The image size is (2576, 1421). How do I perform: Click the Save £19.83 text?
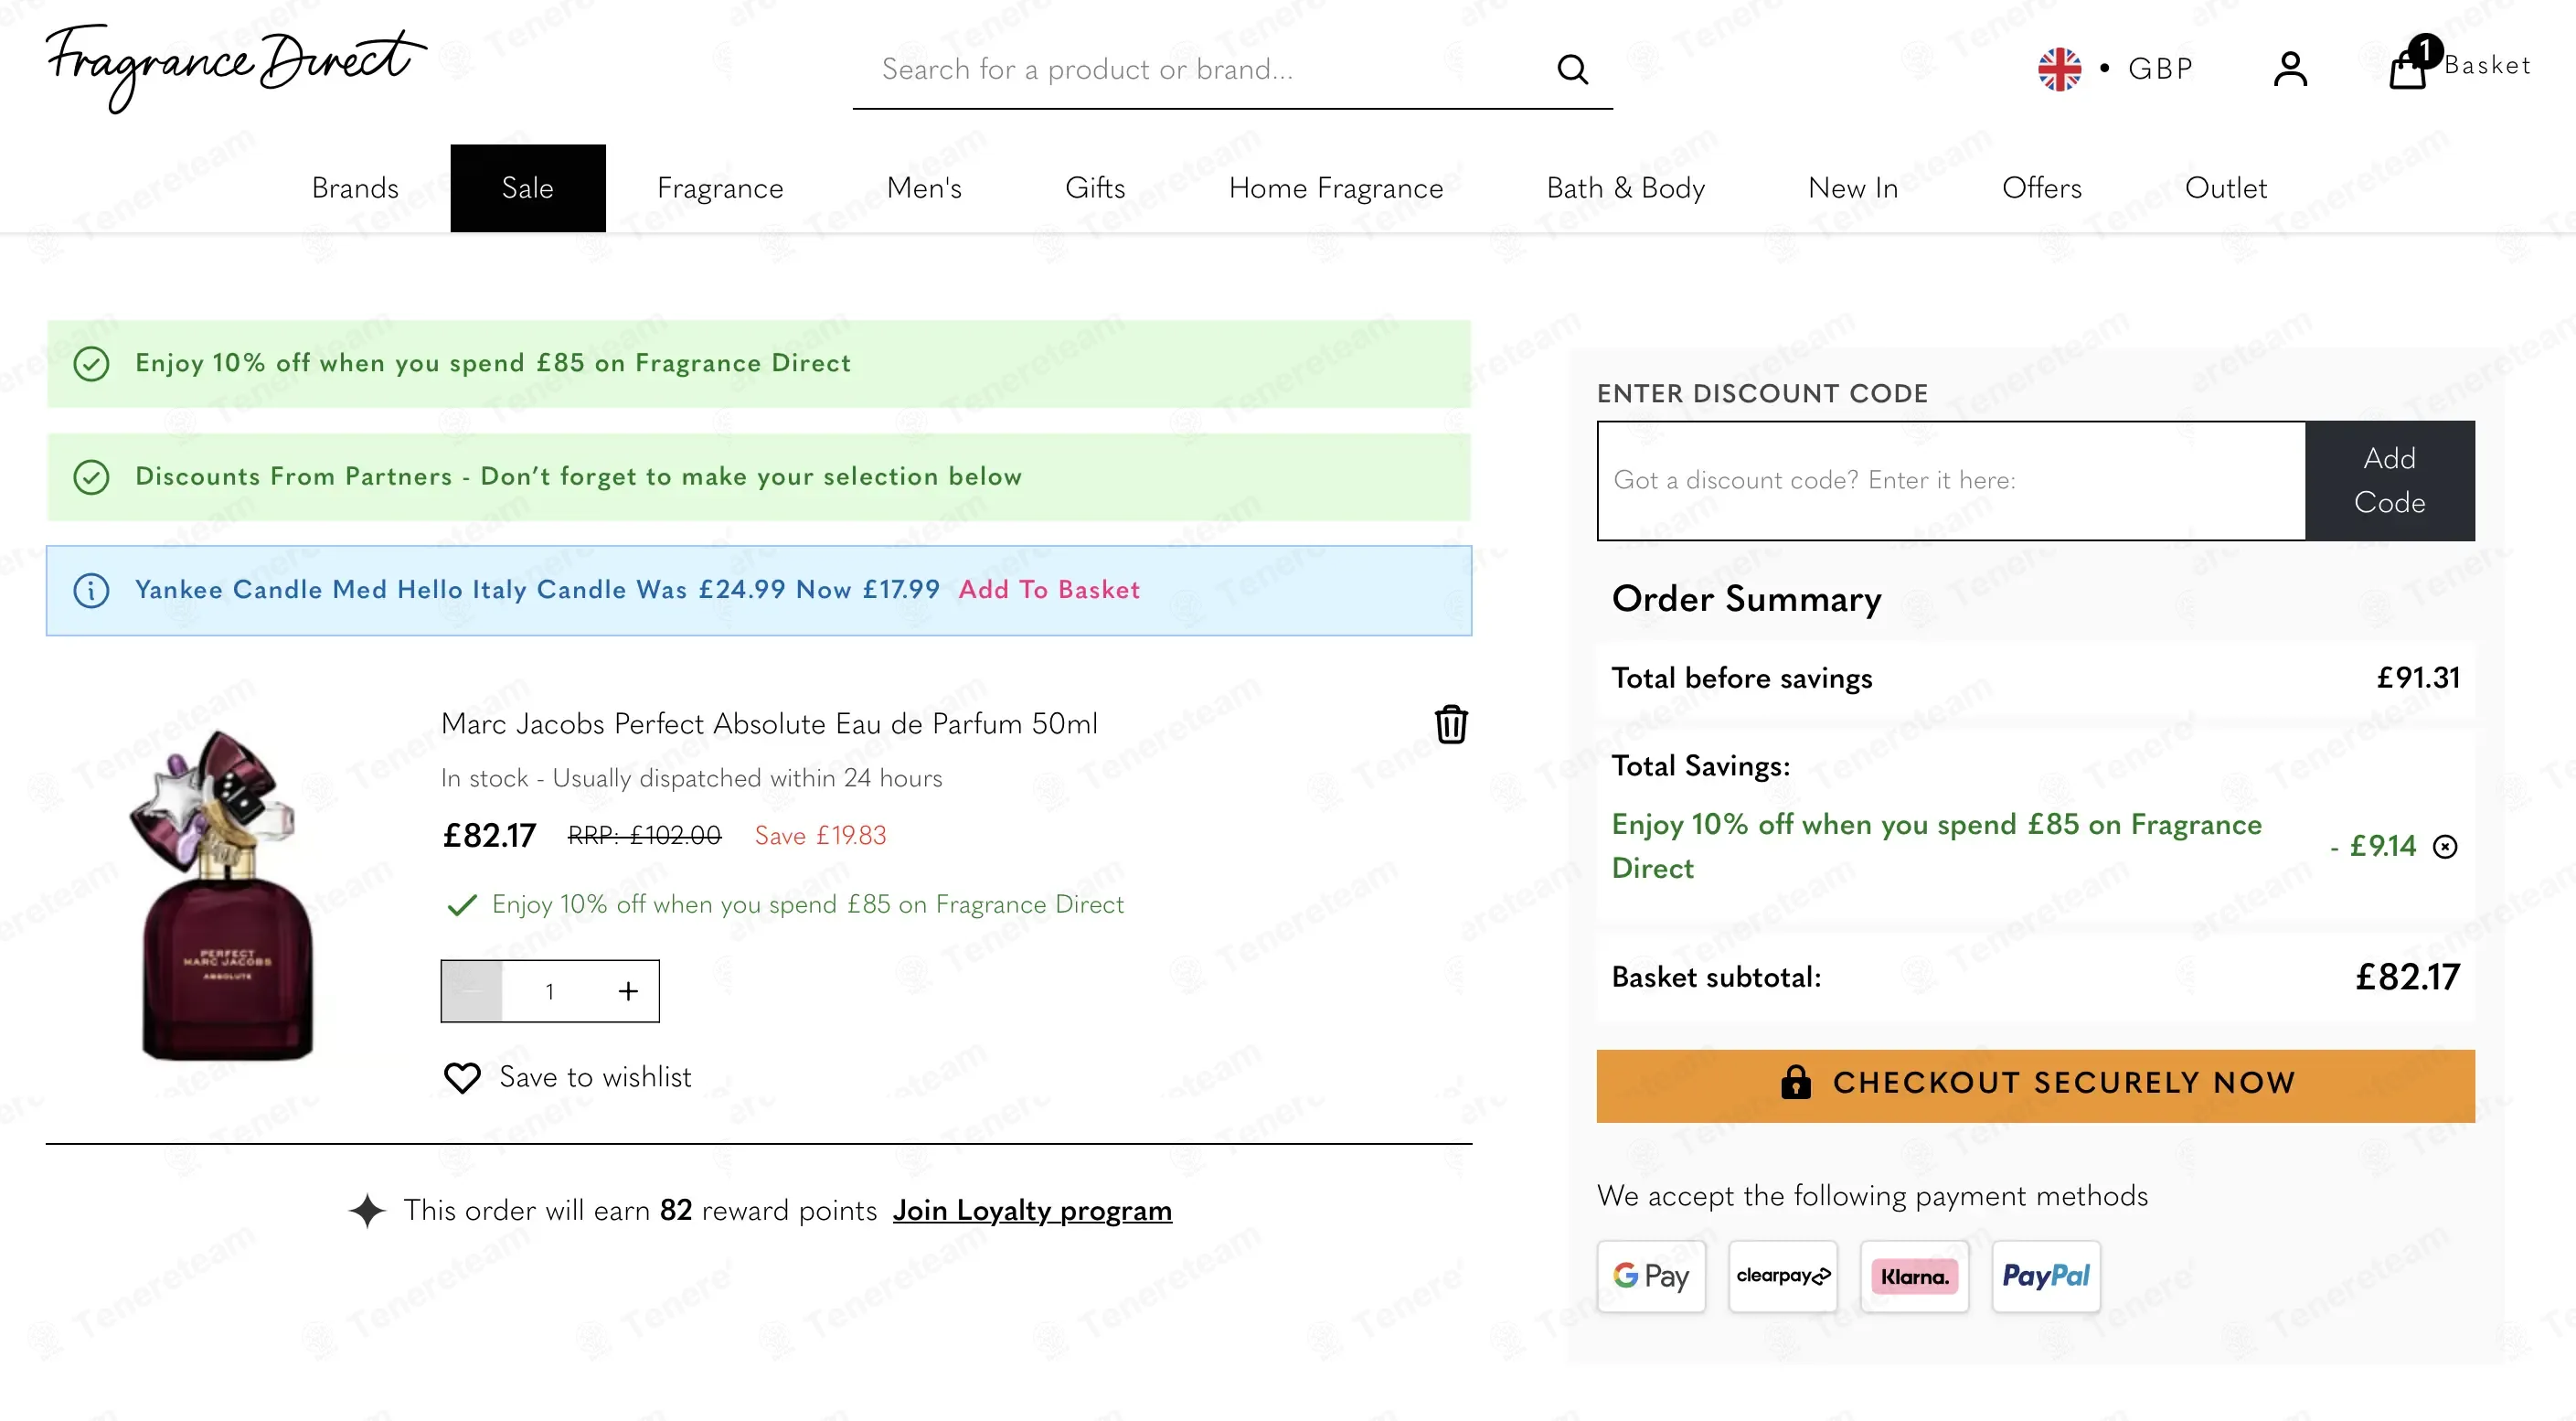point(820,835)
